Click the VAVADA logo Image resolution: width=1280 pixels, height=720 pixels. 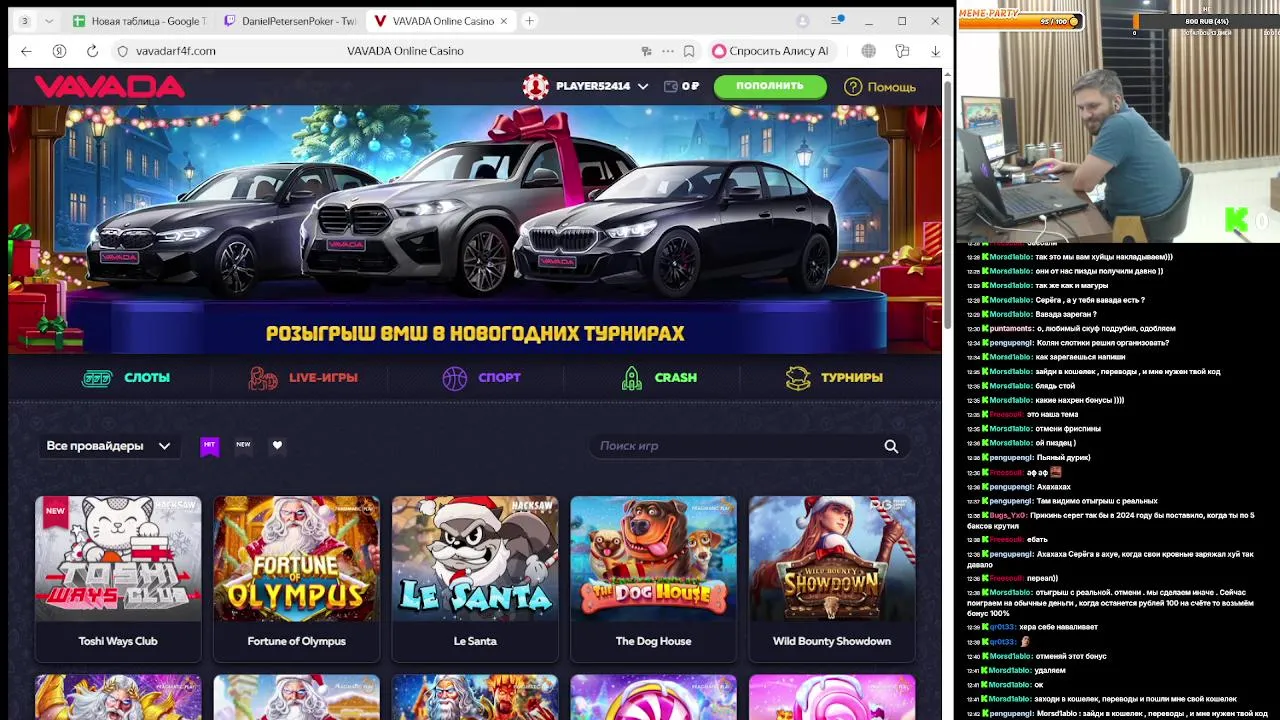click(x=110, y=87)
